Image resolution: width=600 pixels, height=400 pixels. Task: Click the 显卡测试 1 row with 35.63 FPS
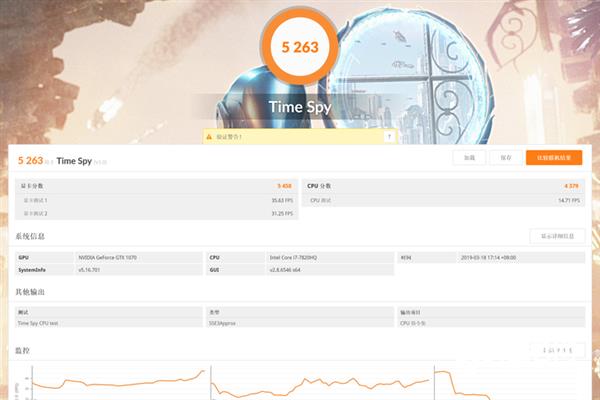click(x=156, y=200)
